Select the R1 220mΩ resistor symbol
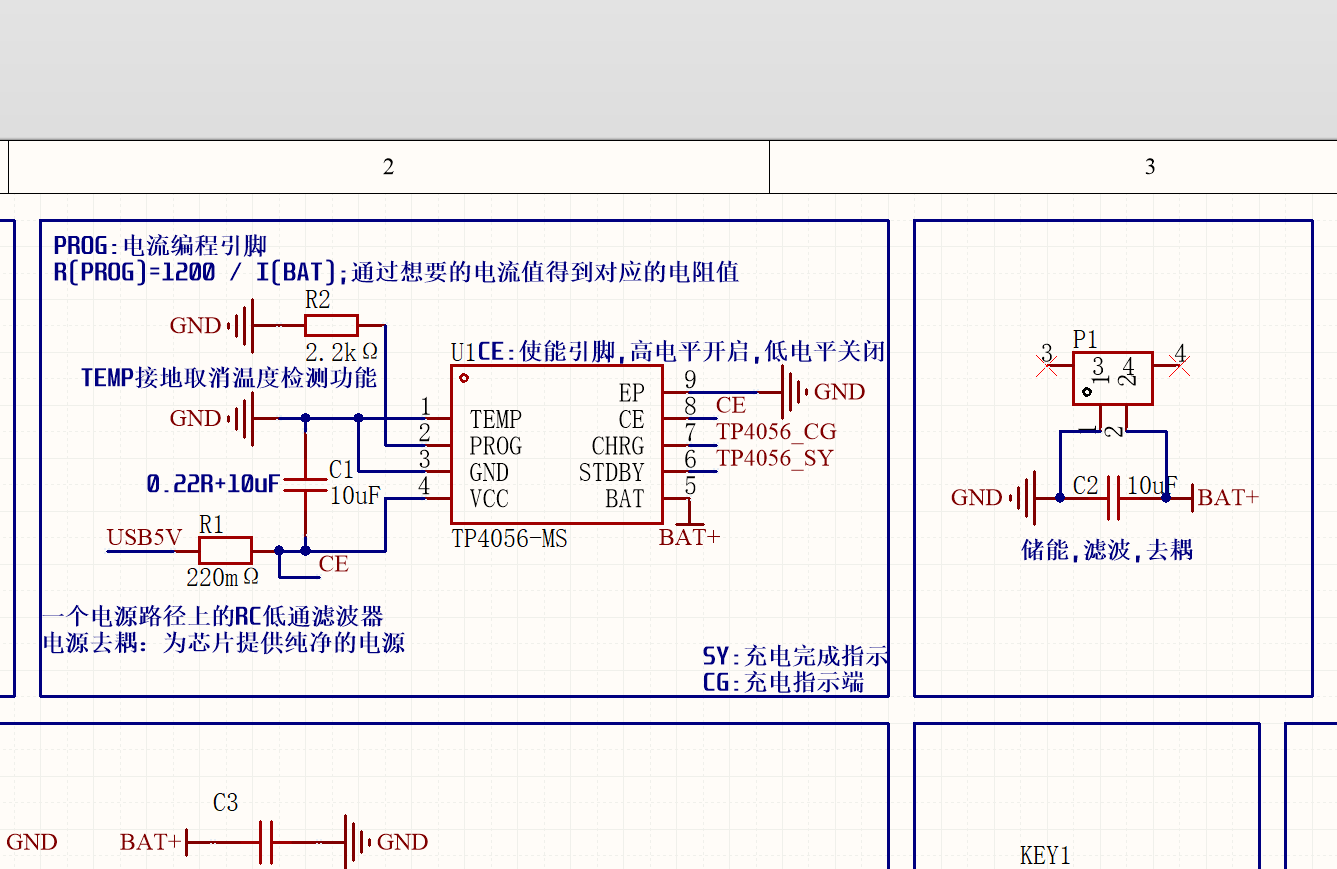The width and height of the screenshot is (1337, 869). [x=225, y=550]
